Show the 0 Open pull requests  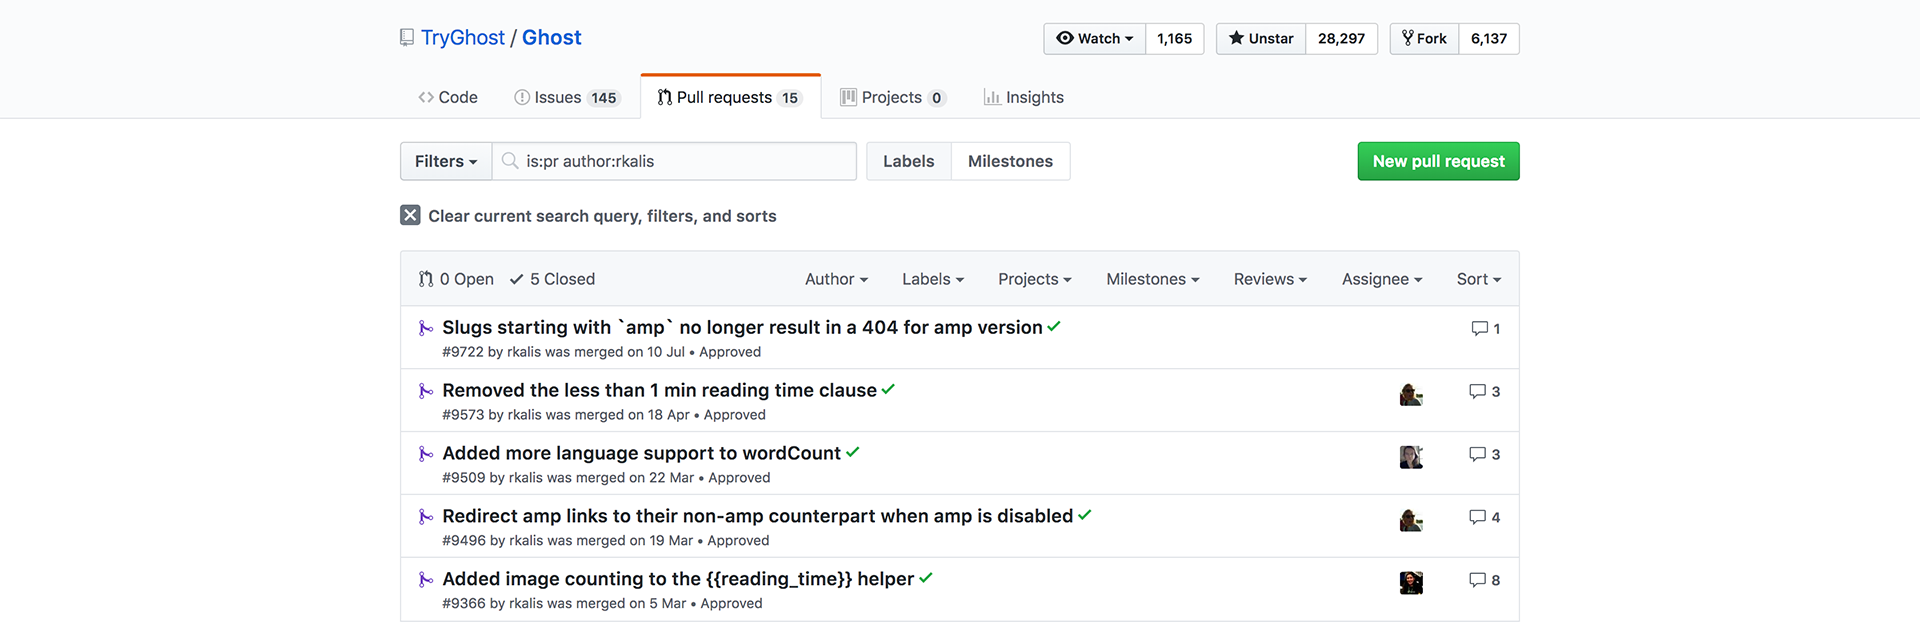[x=456, y=279]
